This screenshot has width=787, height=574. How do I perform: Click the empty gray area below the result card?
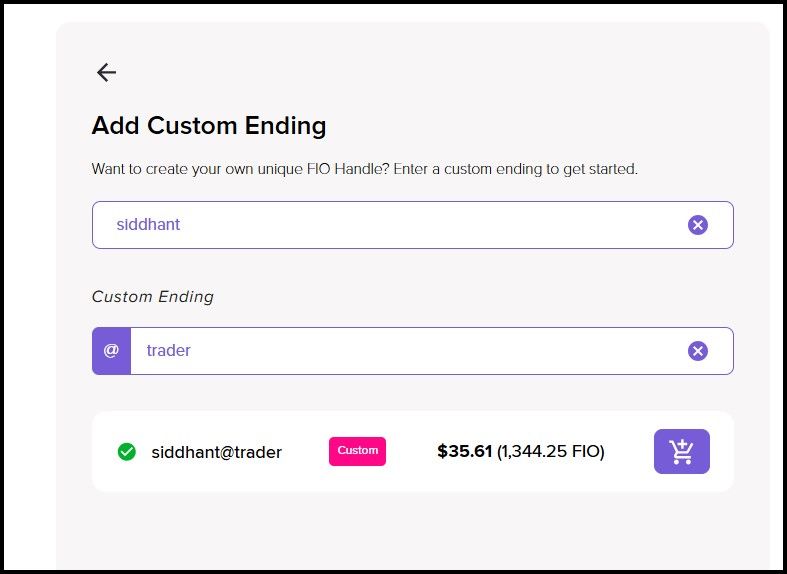[x=400, y=530]
